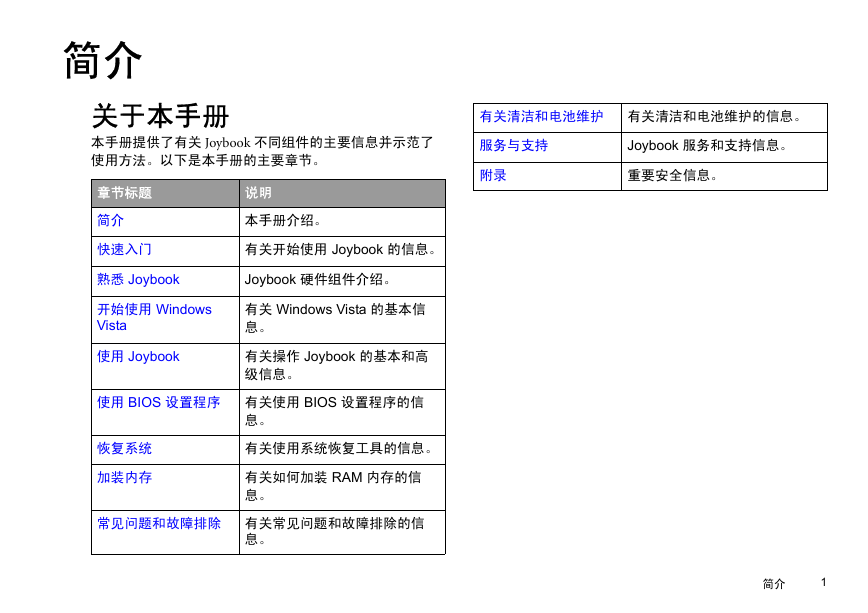
Task: Click text 有关常见问题和故障排除的信息
Action: click(x=334, y=531)
